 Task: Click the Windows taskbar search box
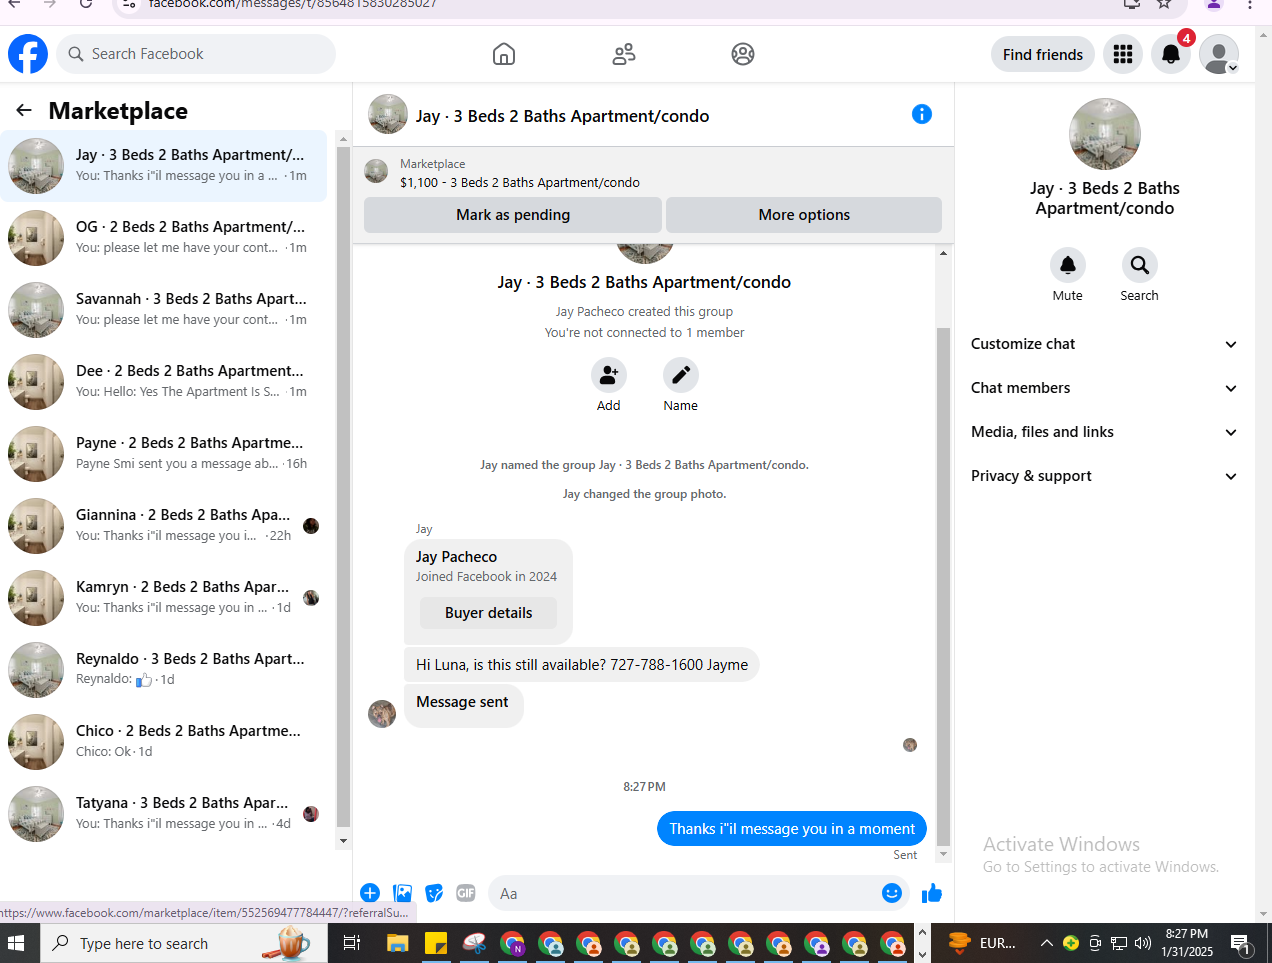[184, 943]
